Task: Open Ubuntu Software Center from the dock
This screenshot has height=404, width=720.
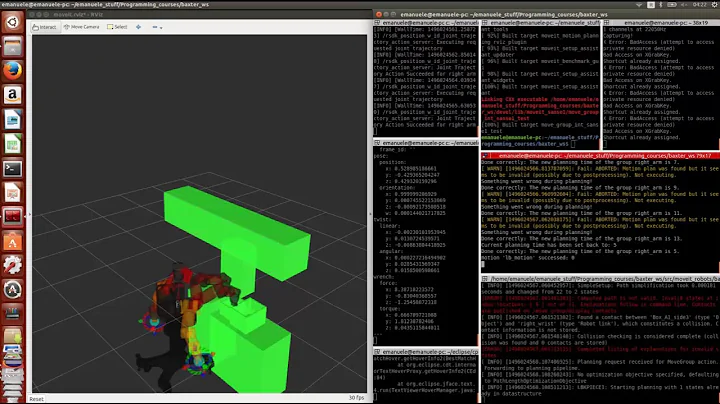Action: (x=12, y=242)
